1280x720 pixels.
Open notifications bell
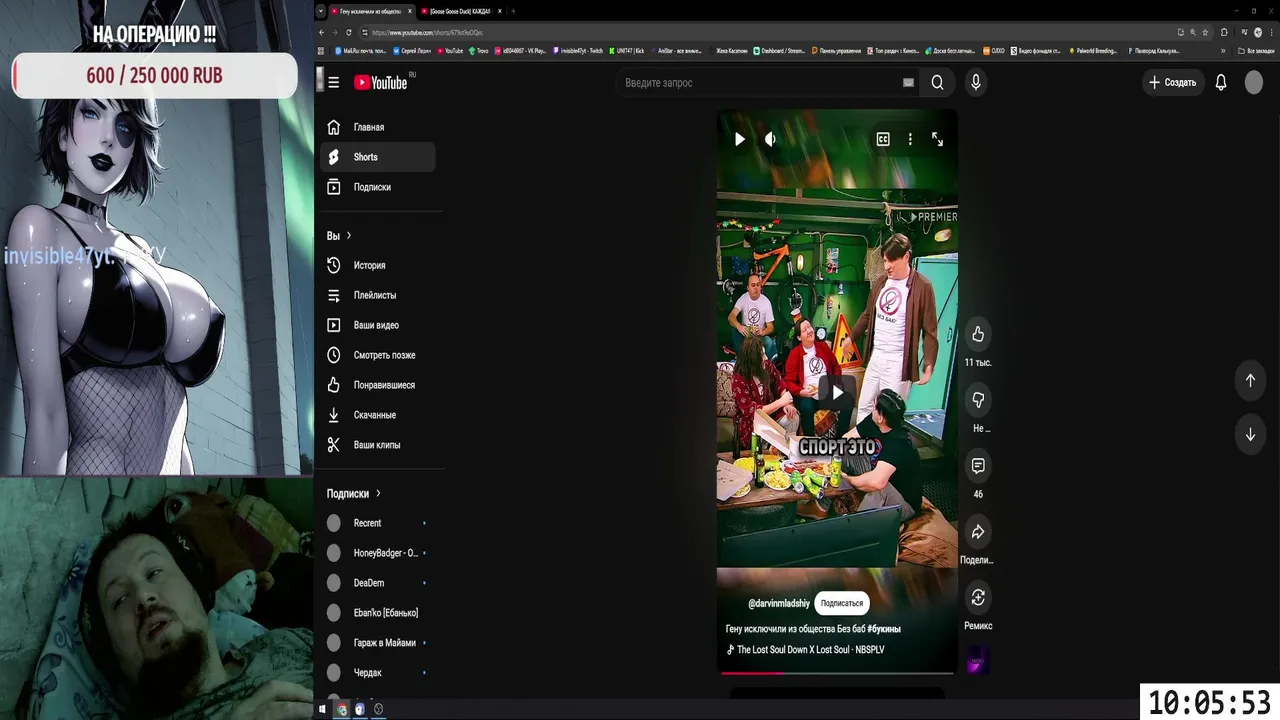pyautogui.click(x=1221, y=82)
